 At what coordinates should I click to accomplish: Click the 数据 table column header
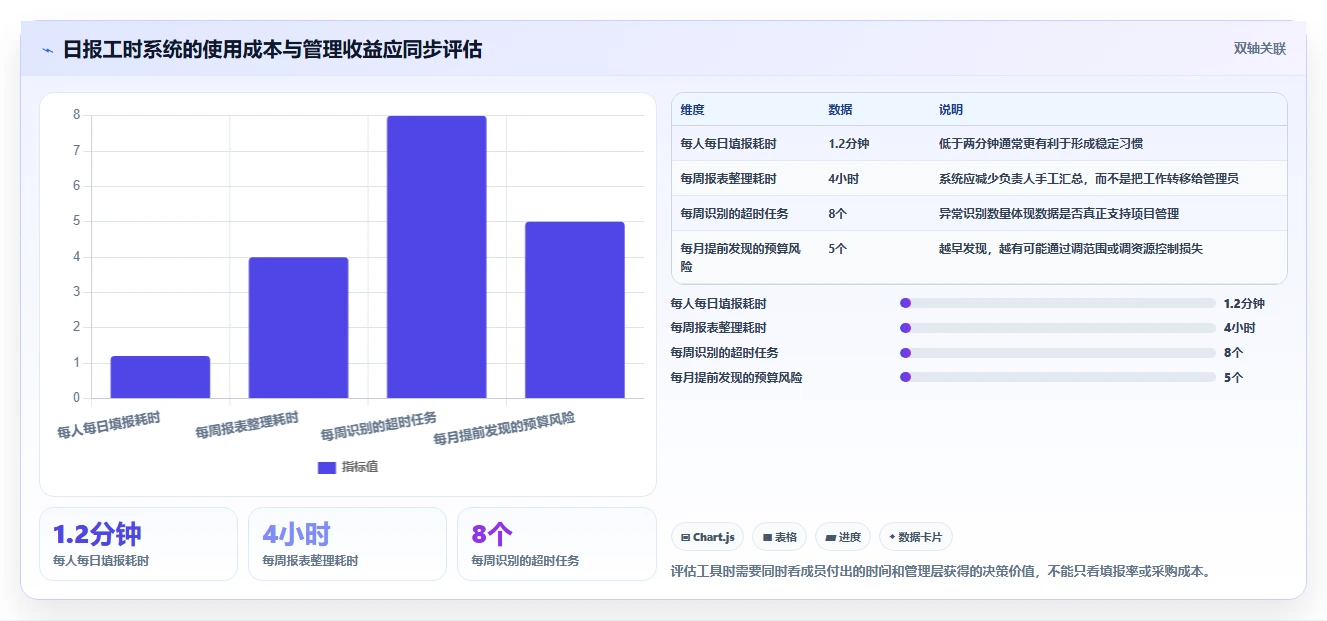(840, 110)
